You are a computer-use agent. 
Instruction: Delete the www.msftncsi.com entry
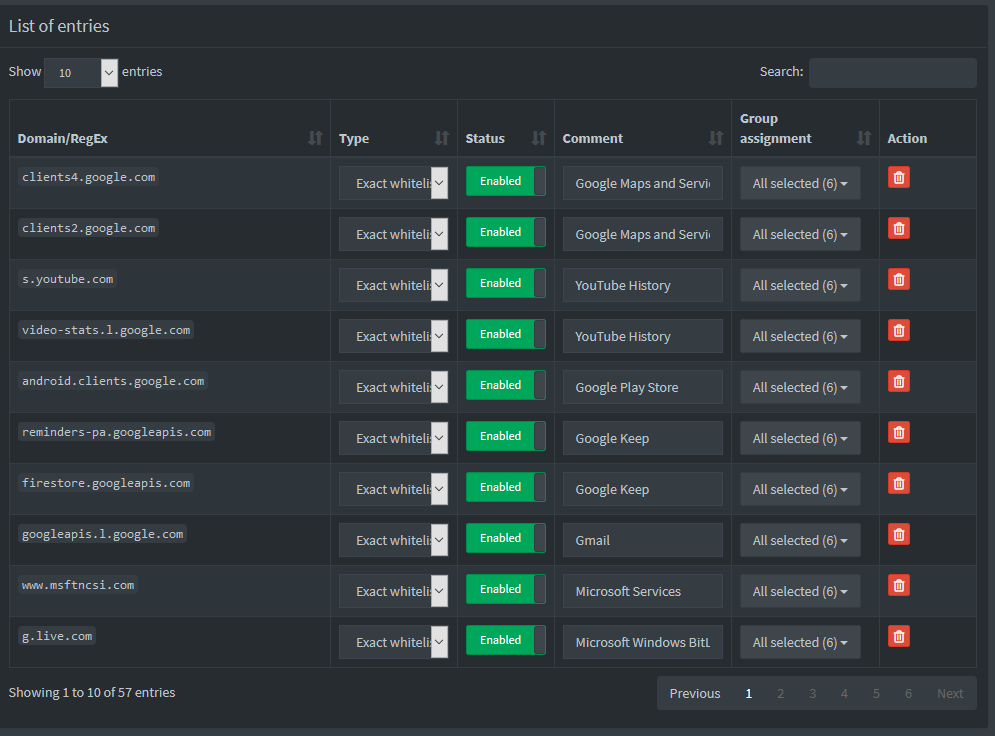(x=899, y=585)
